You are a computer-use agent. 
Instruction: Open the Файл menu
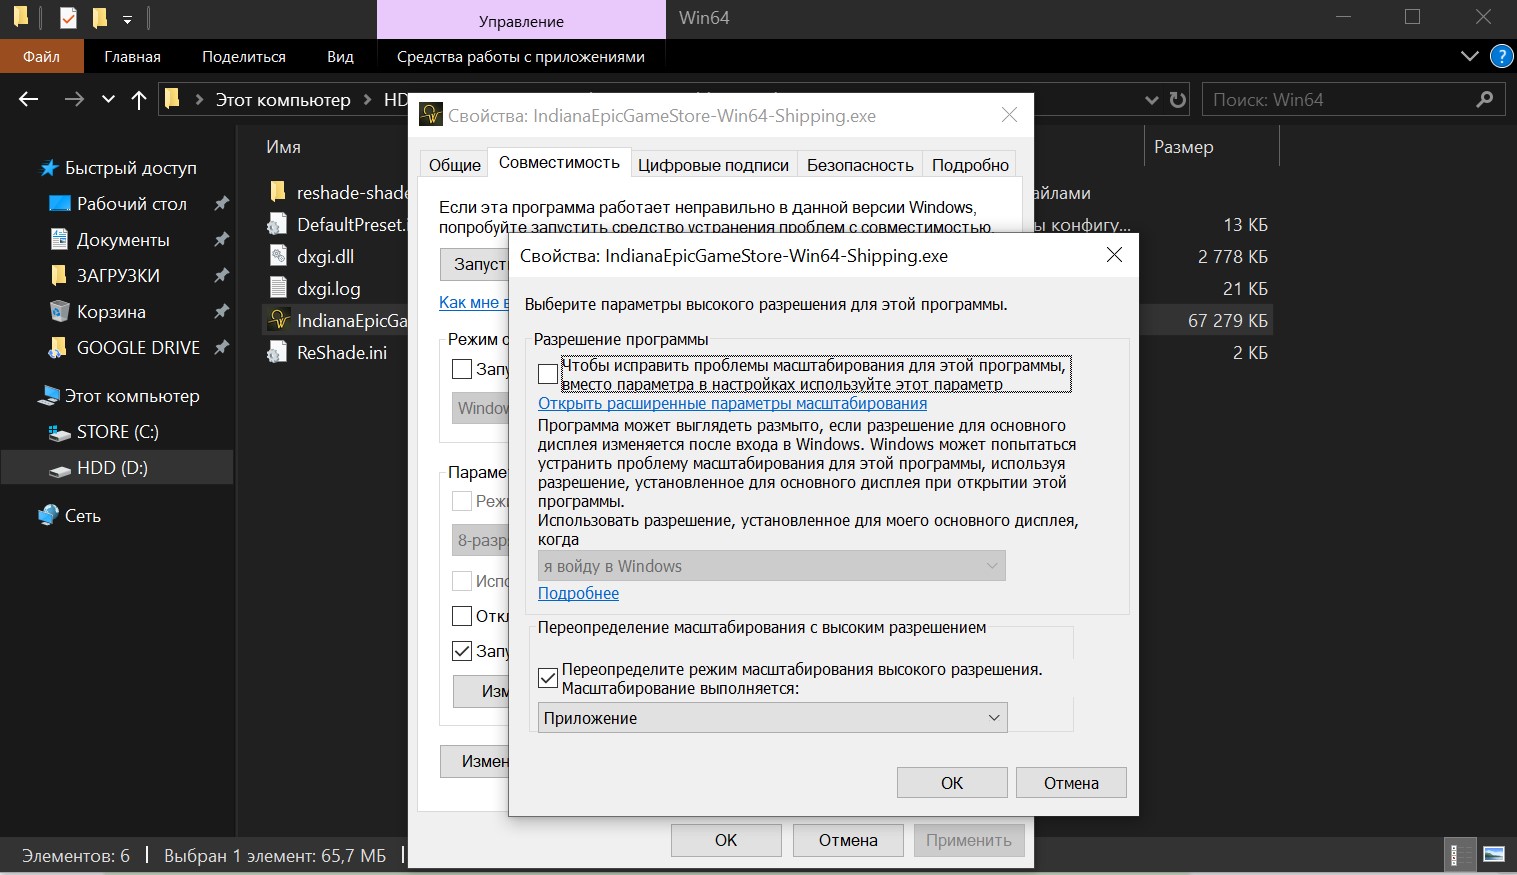point(42,56)
